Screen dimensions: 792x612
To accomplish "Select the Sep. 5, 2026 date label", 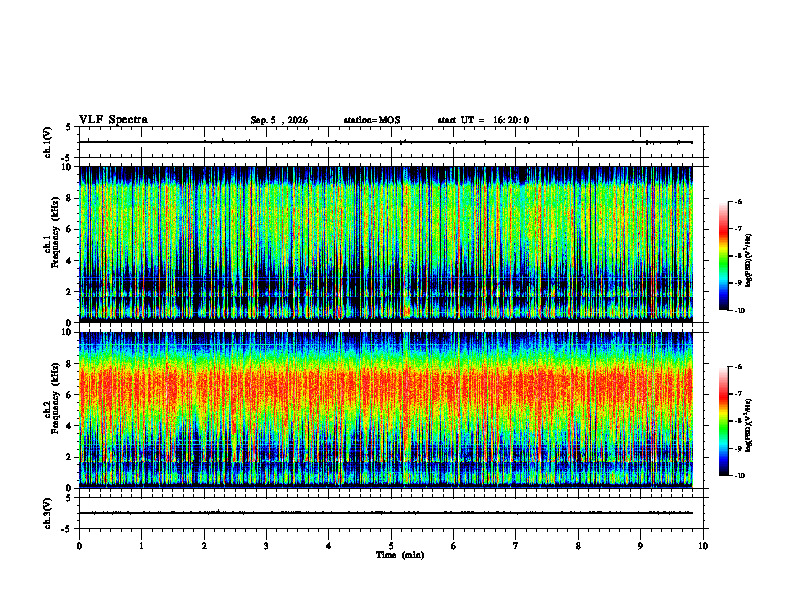I will (279, 120).
